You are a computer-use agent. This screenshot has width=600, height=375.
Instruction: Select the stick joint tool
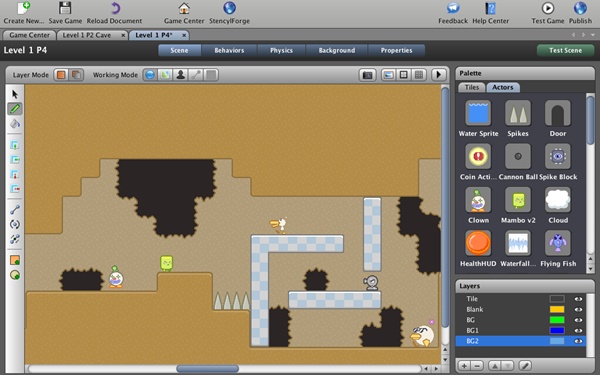pyautogui.click(x=15, y=210)
